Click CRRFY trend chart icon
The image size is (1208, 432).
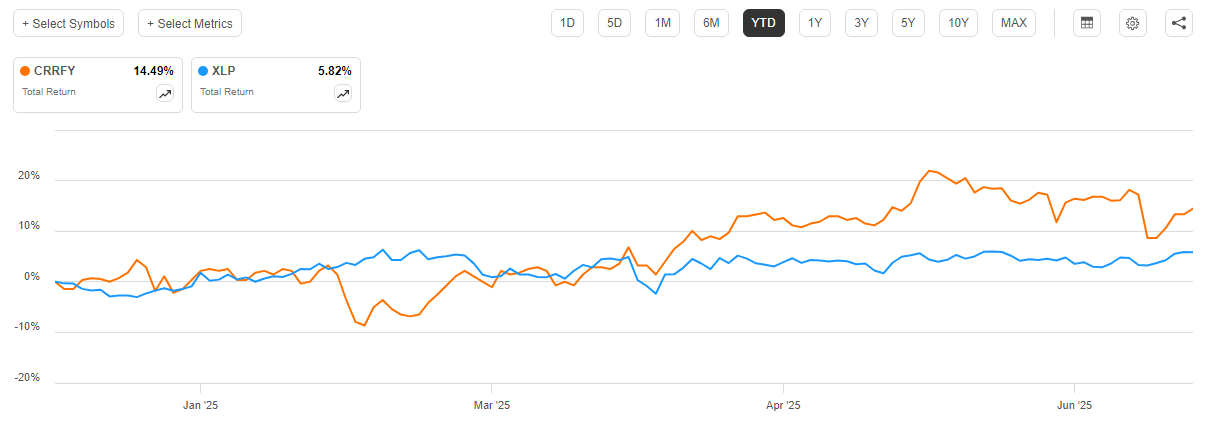click(x=164, y=93)
